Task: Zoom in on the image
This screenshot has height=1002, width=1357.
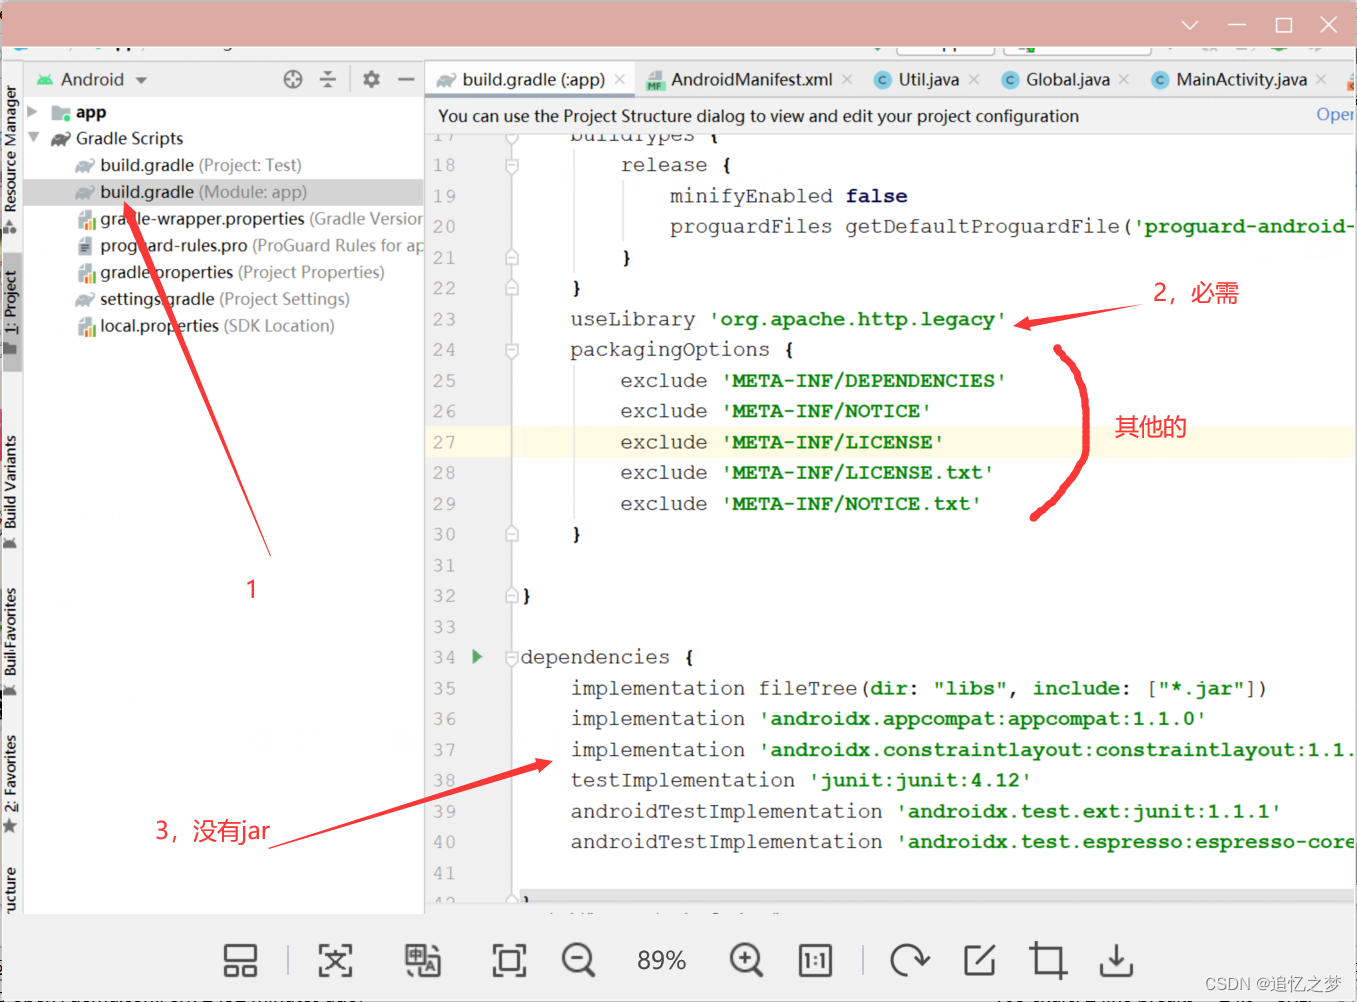Action: coord(746,960)
